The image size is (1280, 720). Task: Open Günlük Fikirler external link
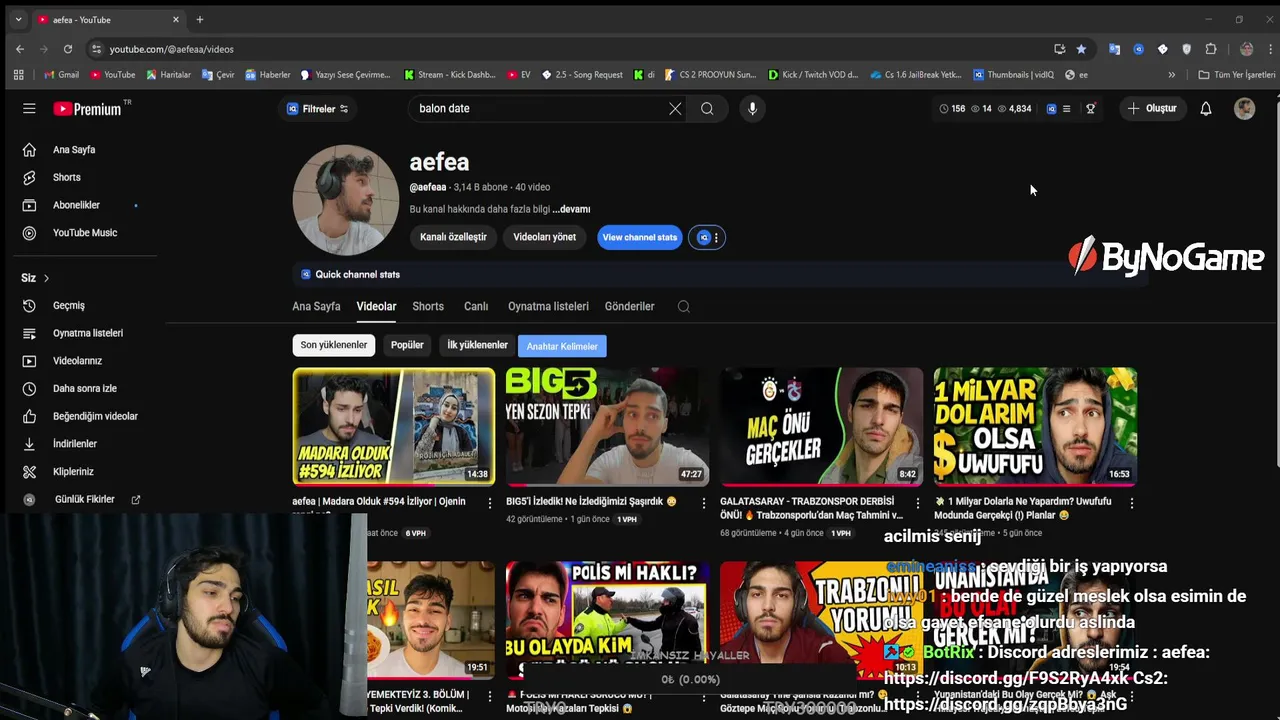click(86, 499)
